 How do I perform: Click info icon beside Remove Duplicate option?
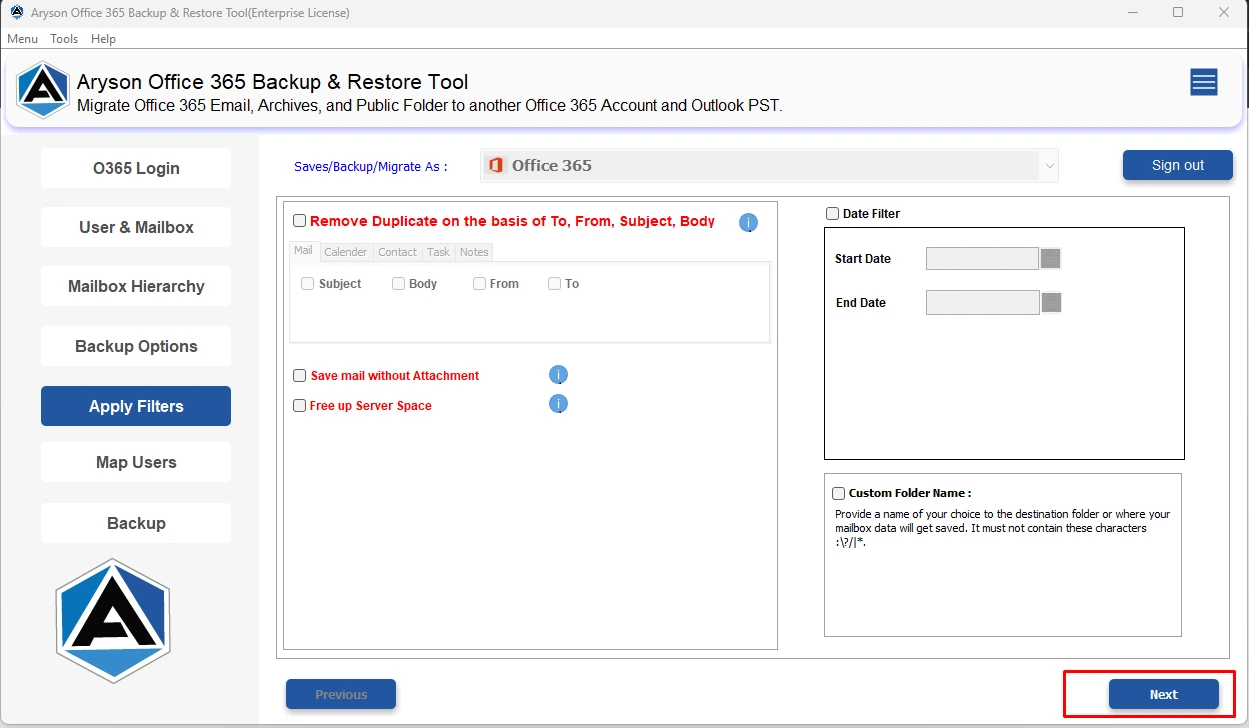tap(748, 222)
